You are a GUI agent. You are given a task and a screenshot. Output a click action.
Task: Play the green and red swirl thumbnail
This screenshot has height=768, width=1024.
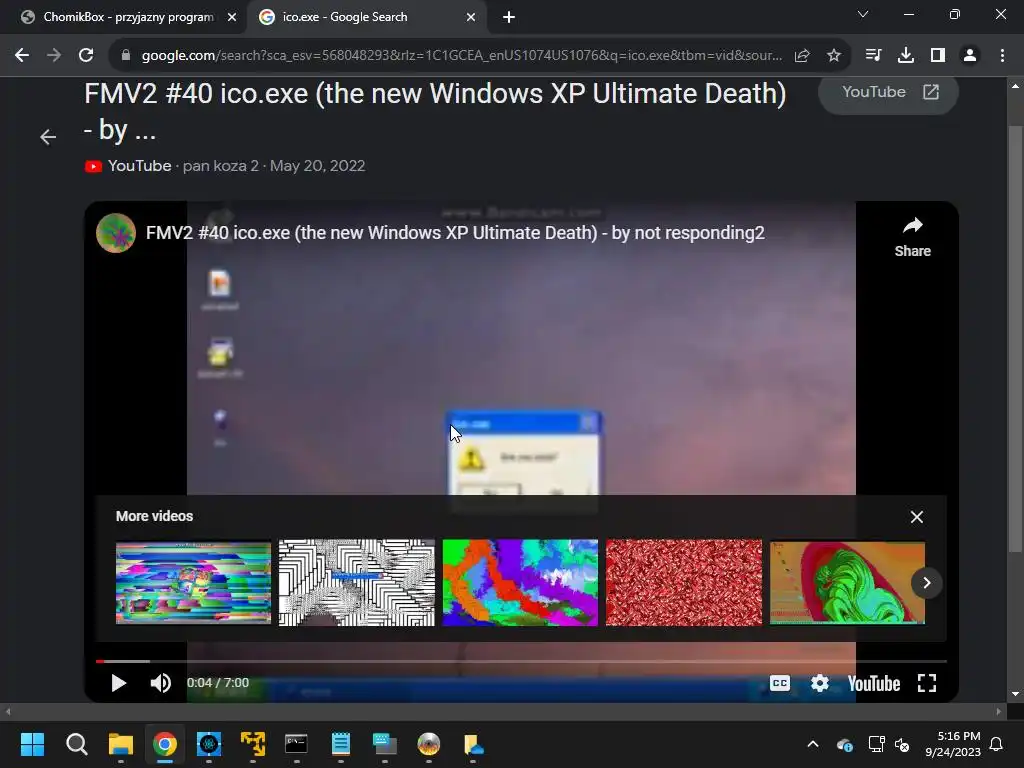848,583
